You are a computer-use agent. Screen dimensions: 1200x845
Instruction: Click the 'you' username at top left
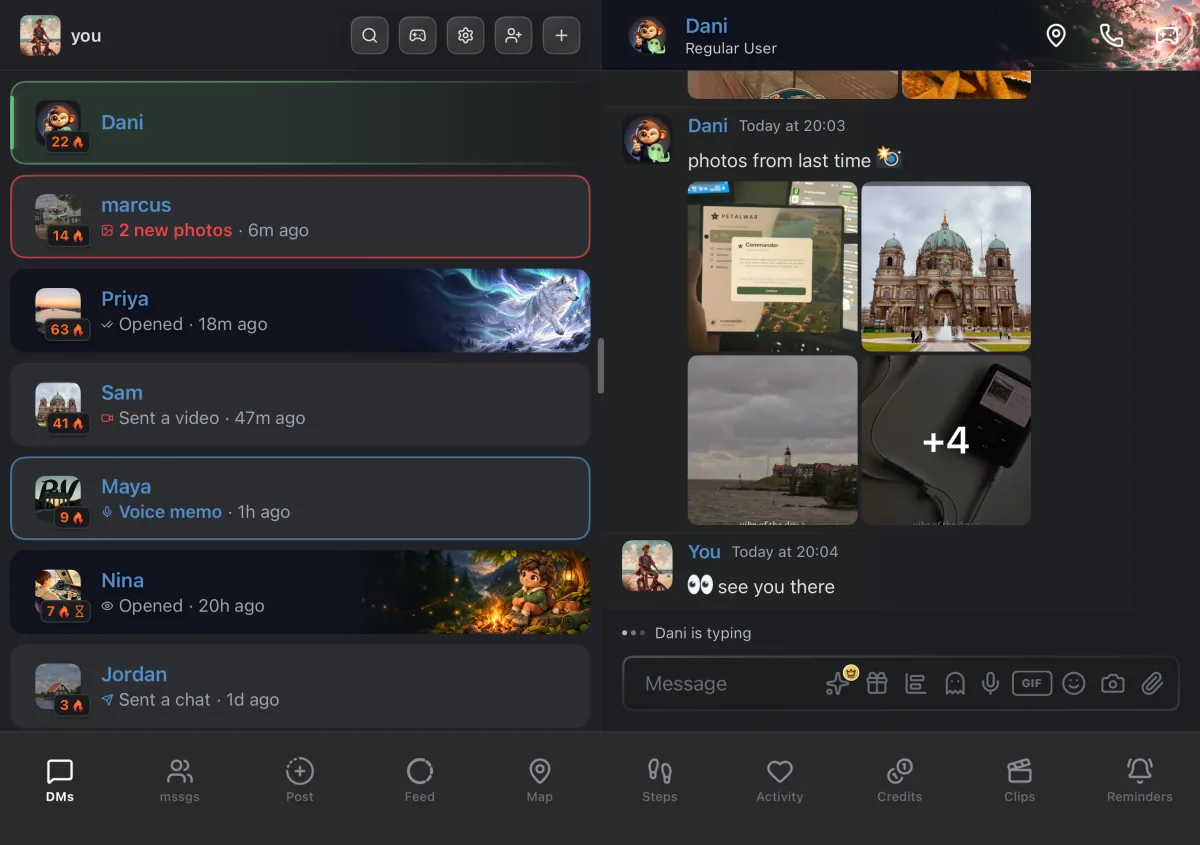point(86,36)
